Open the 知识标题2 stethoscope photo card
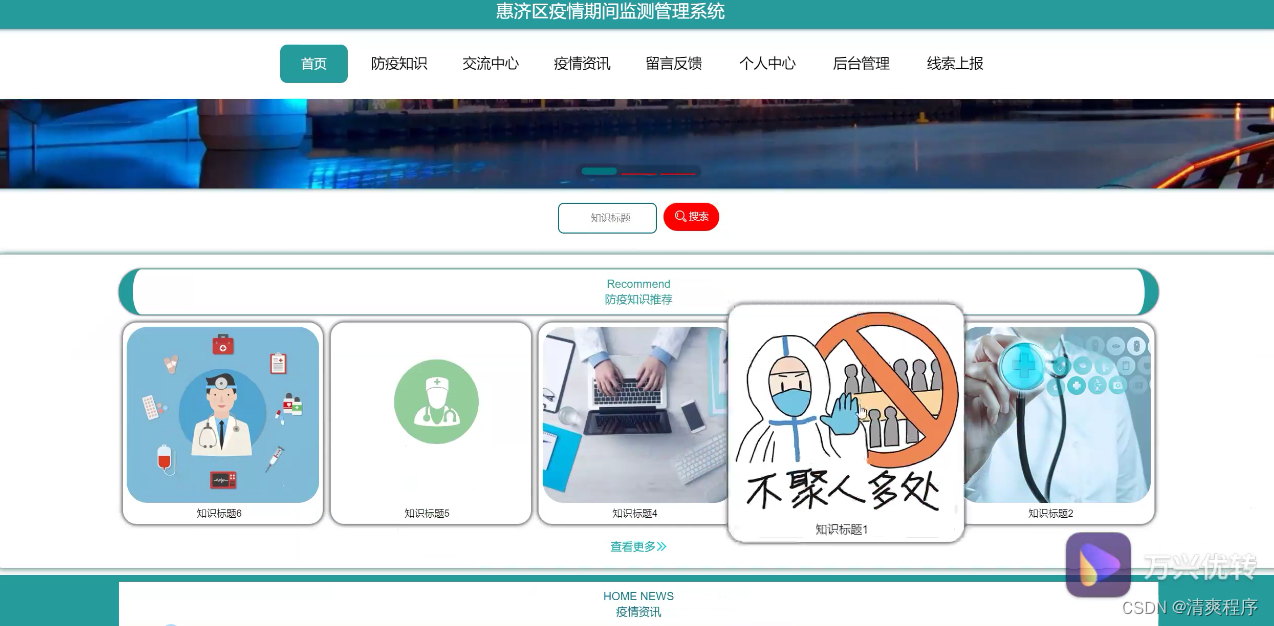 pyautogui.click(x=1056, y=414)
